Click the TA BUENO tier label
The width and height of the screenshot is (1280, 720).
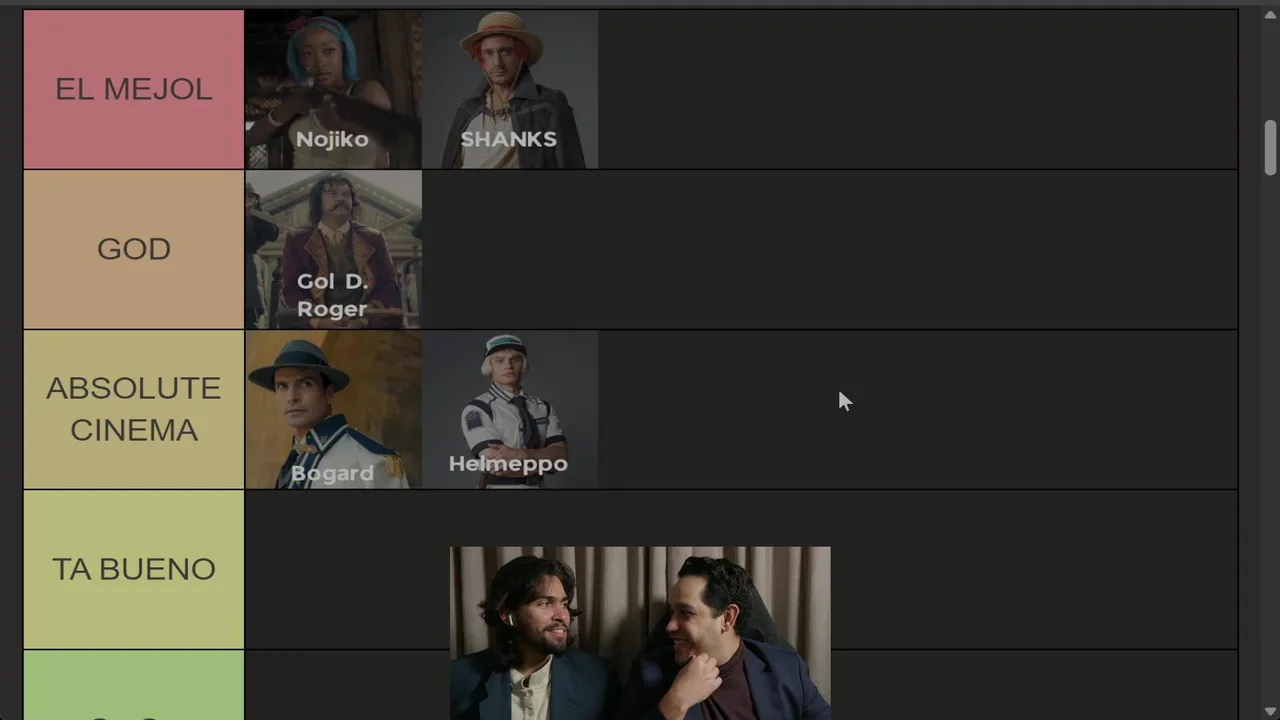[134, 569]
